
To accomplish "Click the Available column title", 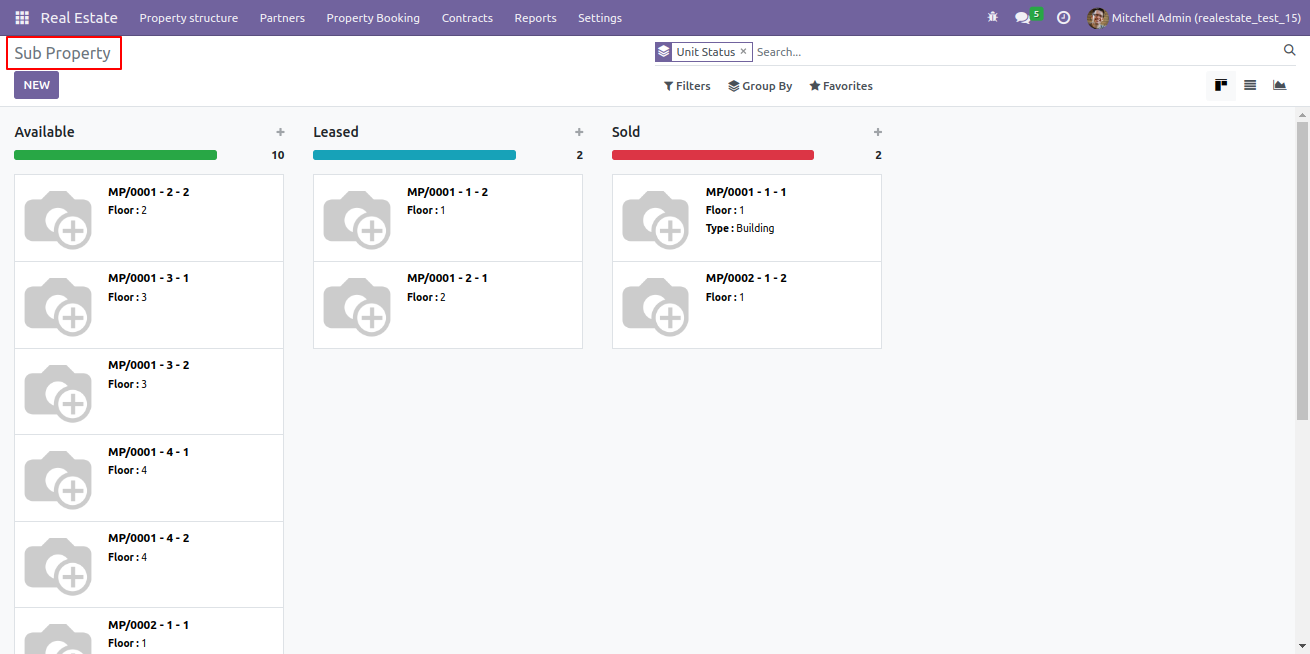I will coord(44,132).
